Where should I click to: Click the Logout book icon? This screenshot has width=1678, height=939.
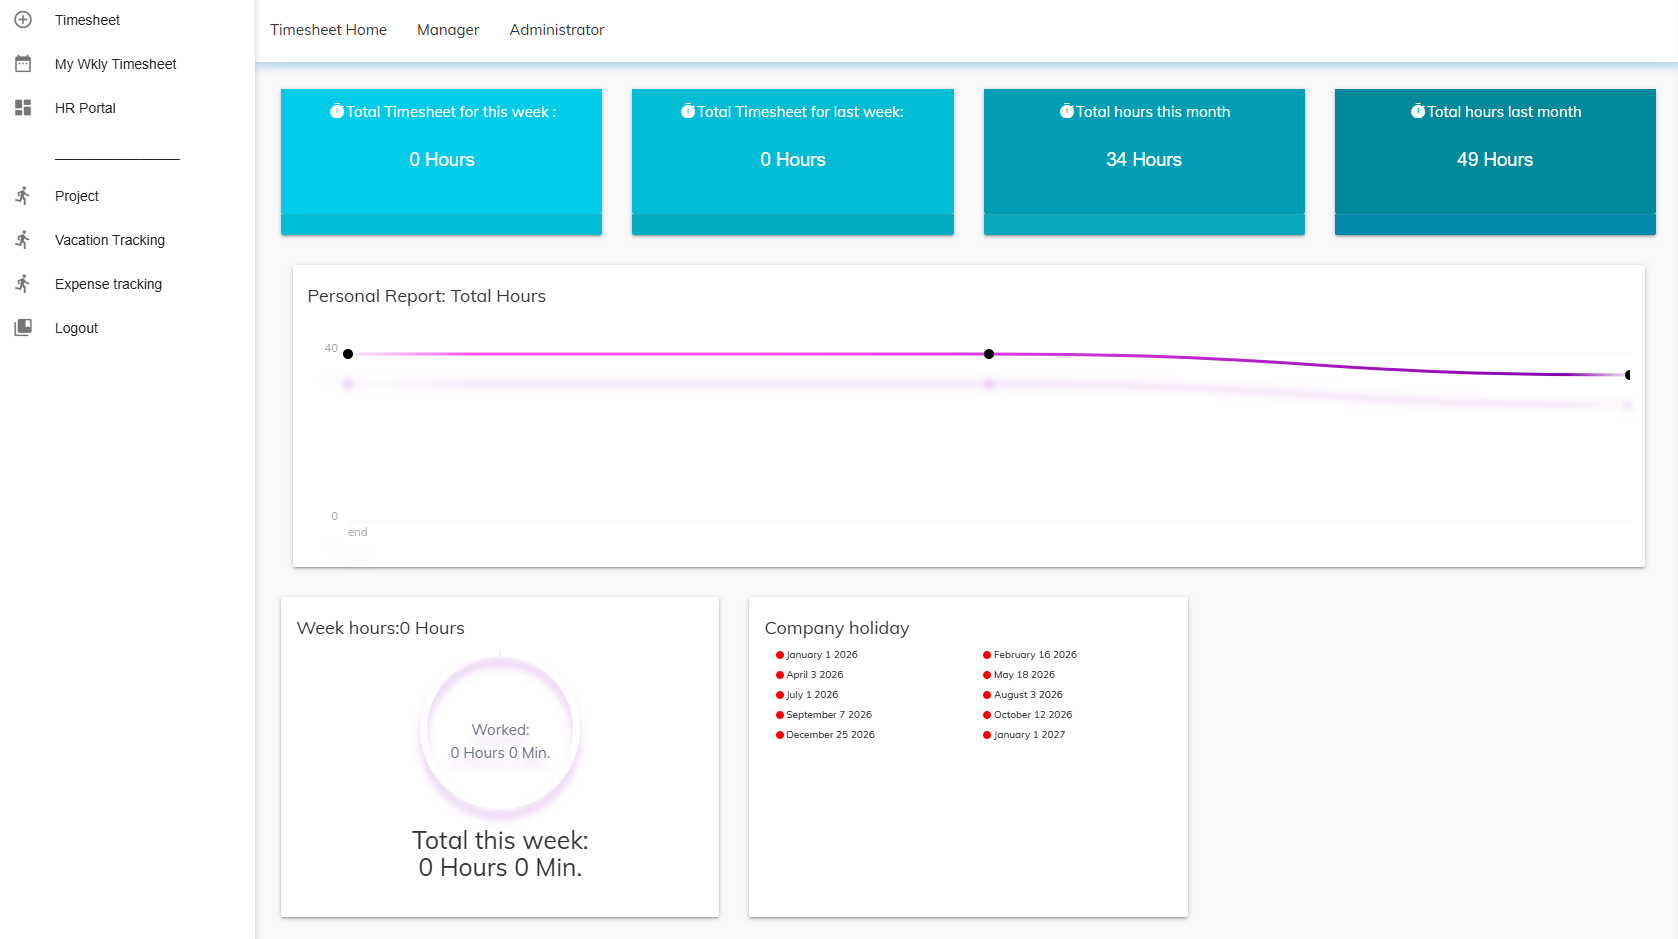23,327
